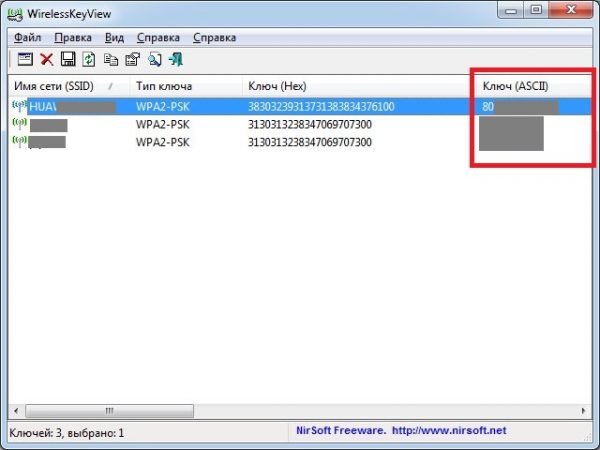Maximize the WirelessKeyView window

coord(536,11)
